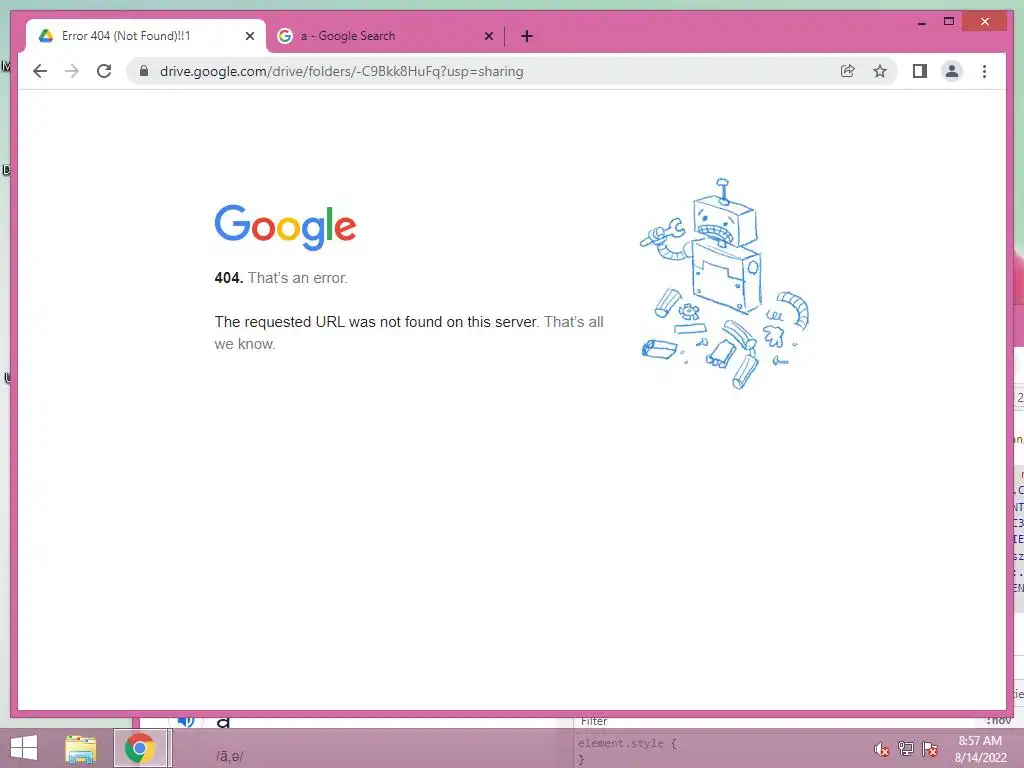Open the Action Center flag icon
The image size is (1024, 768).
point(930,749)
